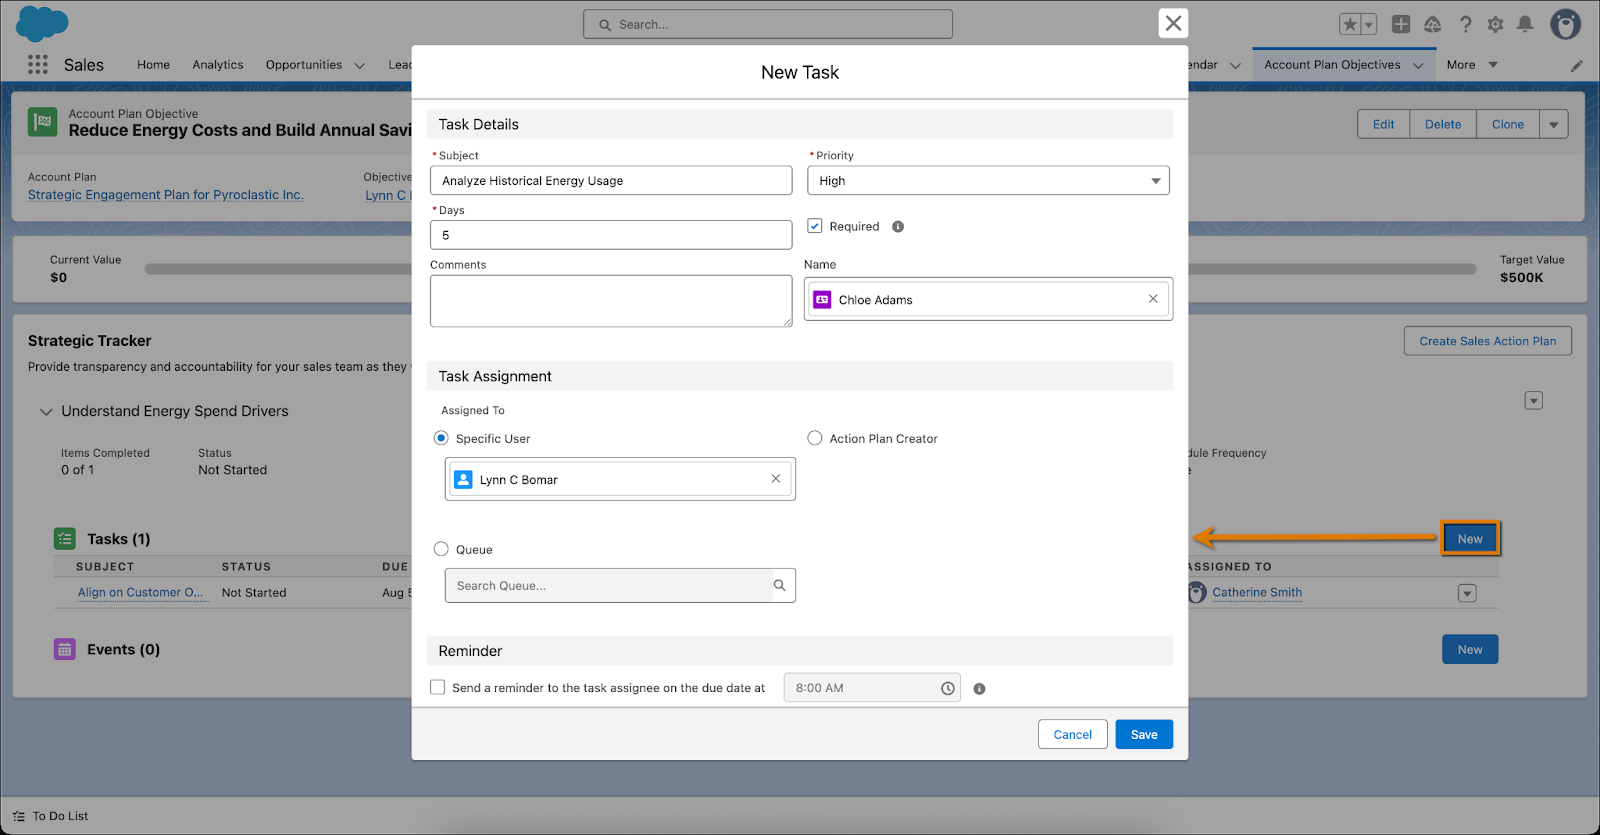Image resolution: width=1600 pixels, height=835 pixels.
Task: Open the Notifications bell icon
Action: [x=1525, y=24]
